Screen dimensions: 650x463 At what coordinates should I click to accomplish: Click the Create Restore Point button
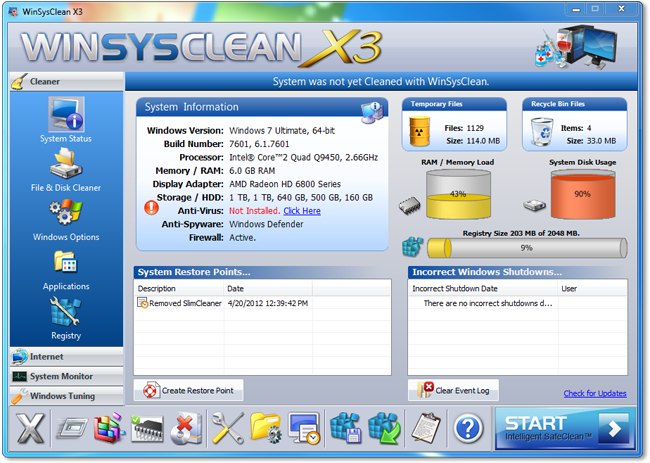tap(190, 390)
